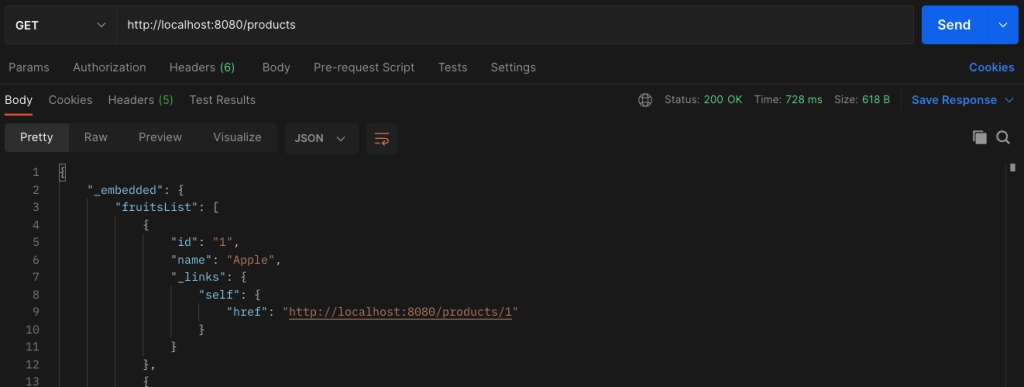Open search in response body
1024x387 pixels.
(x=1003, y=137)
